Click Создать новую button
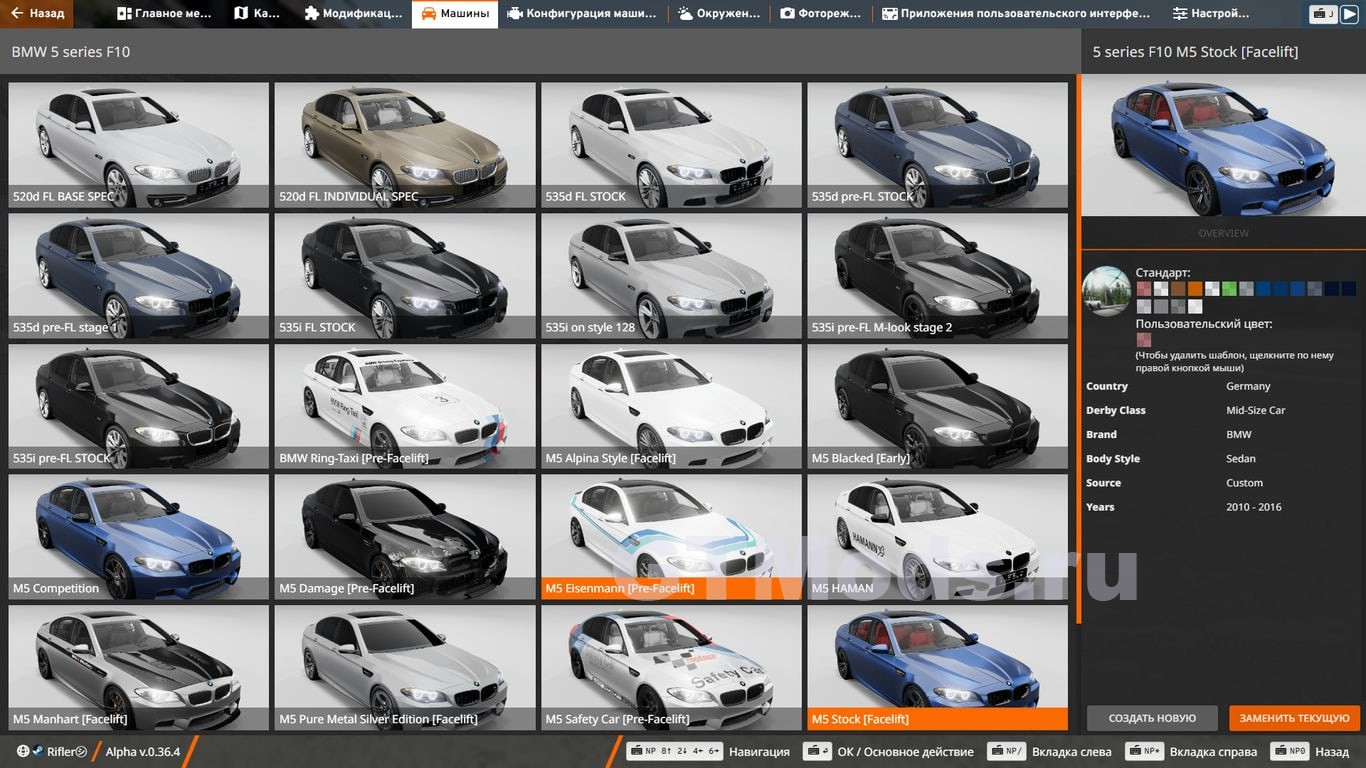 [1152, 718]
